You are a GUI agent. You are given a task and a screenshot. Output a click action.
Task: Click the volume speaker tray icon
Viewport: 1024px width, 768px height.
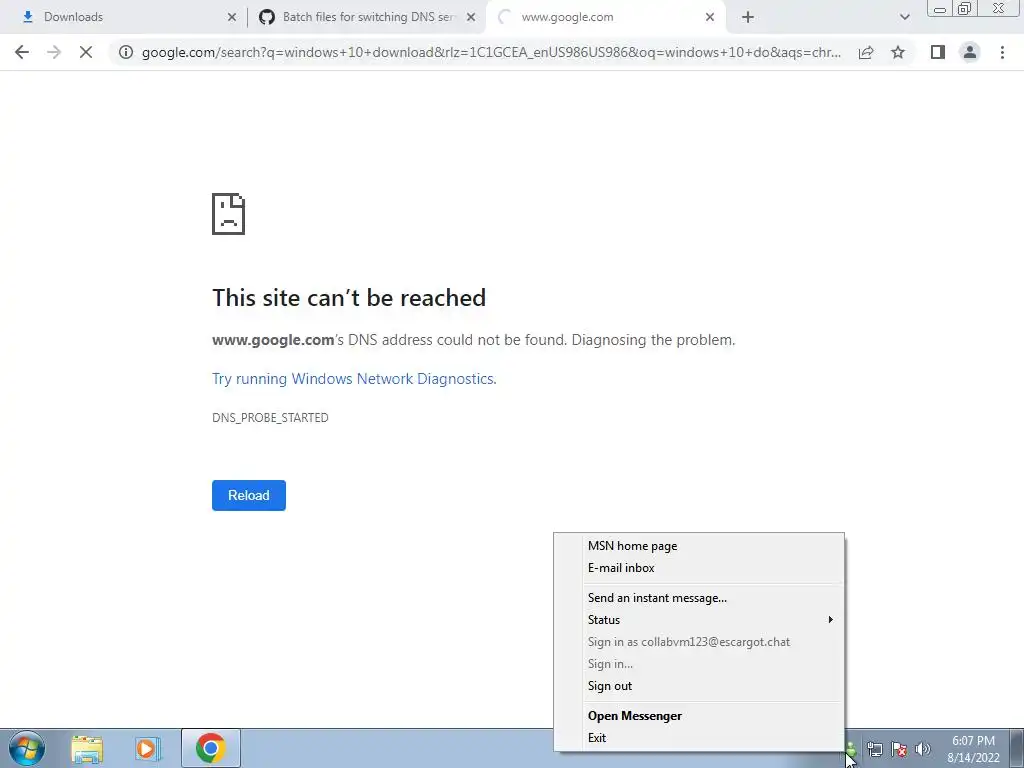[x=923, y=749]
